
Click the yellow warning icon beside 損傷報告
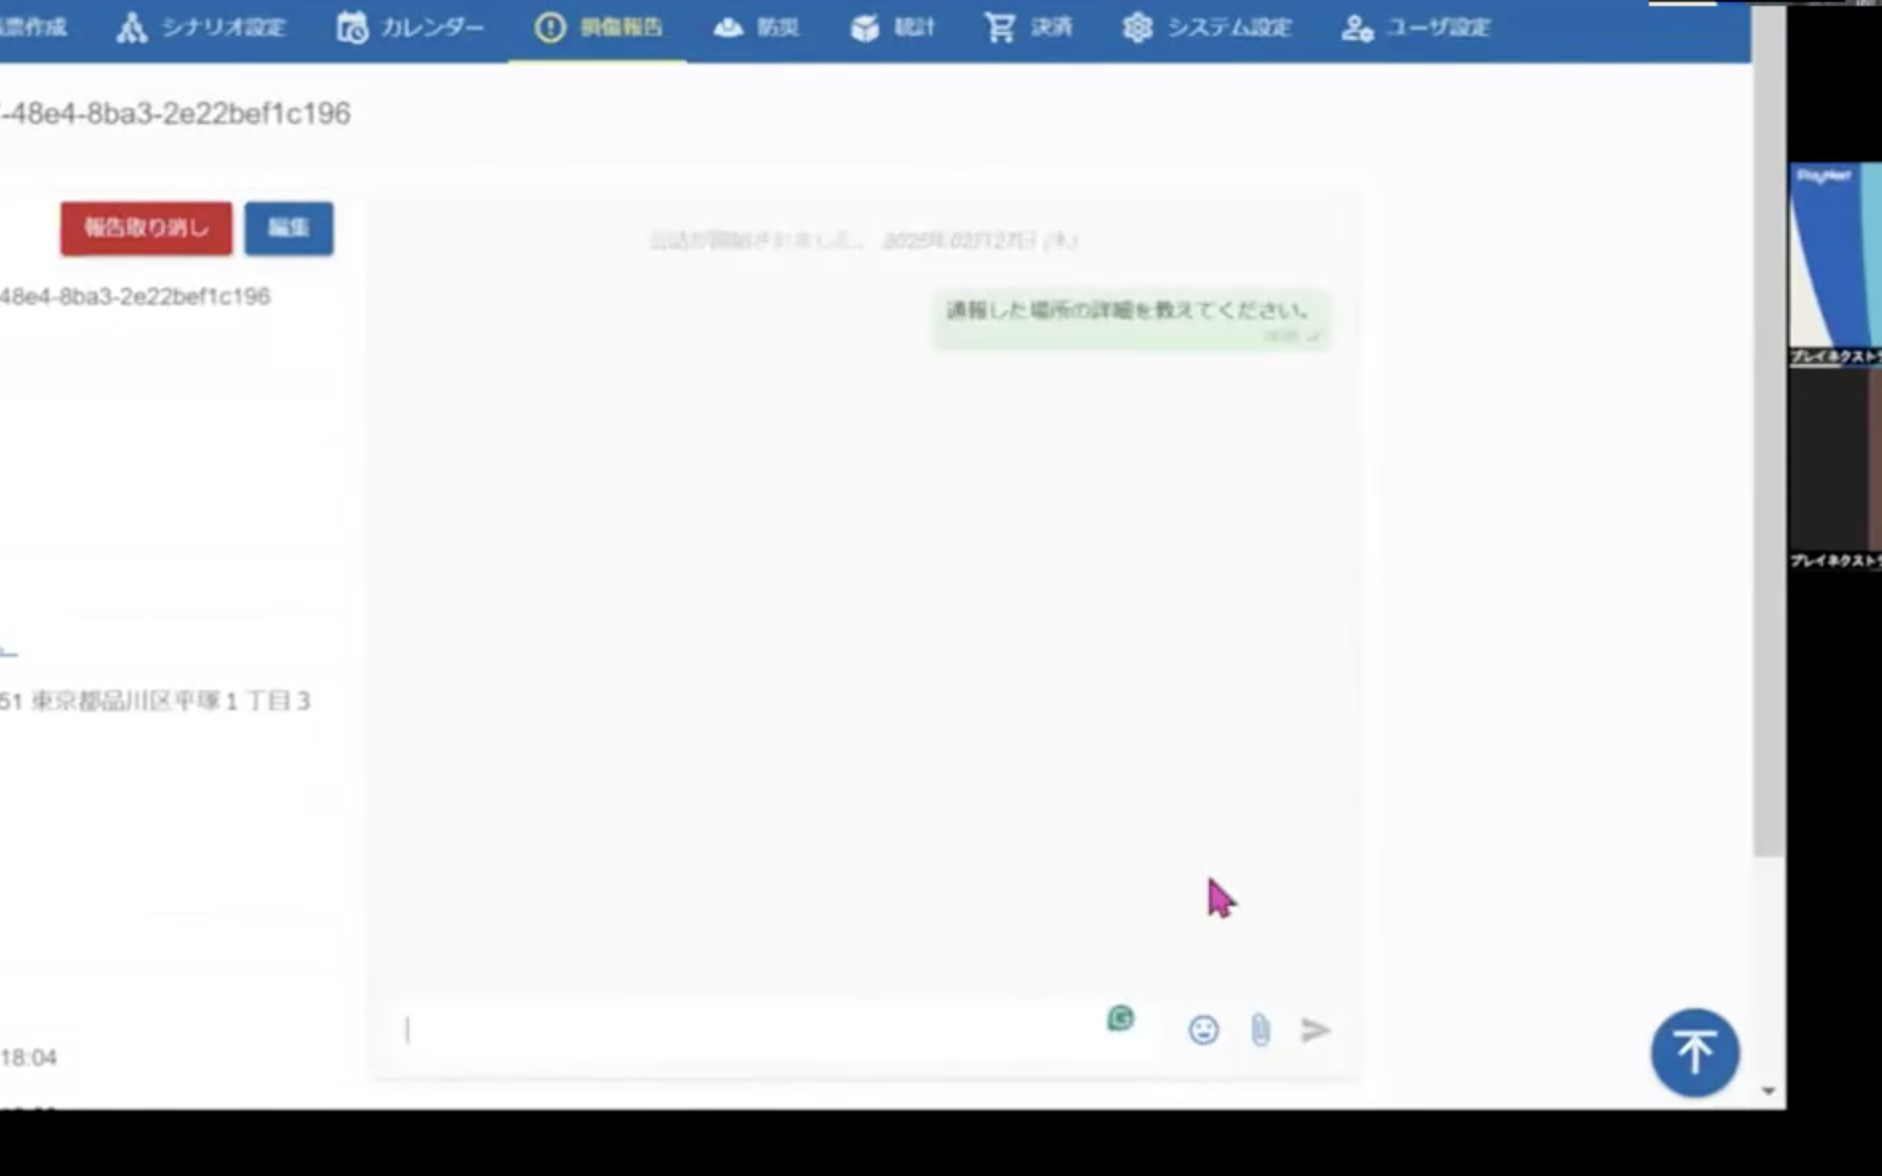tap(549, 27)
